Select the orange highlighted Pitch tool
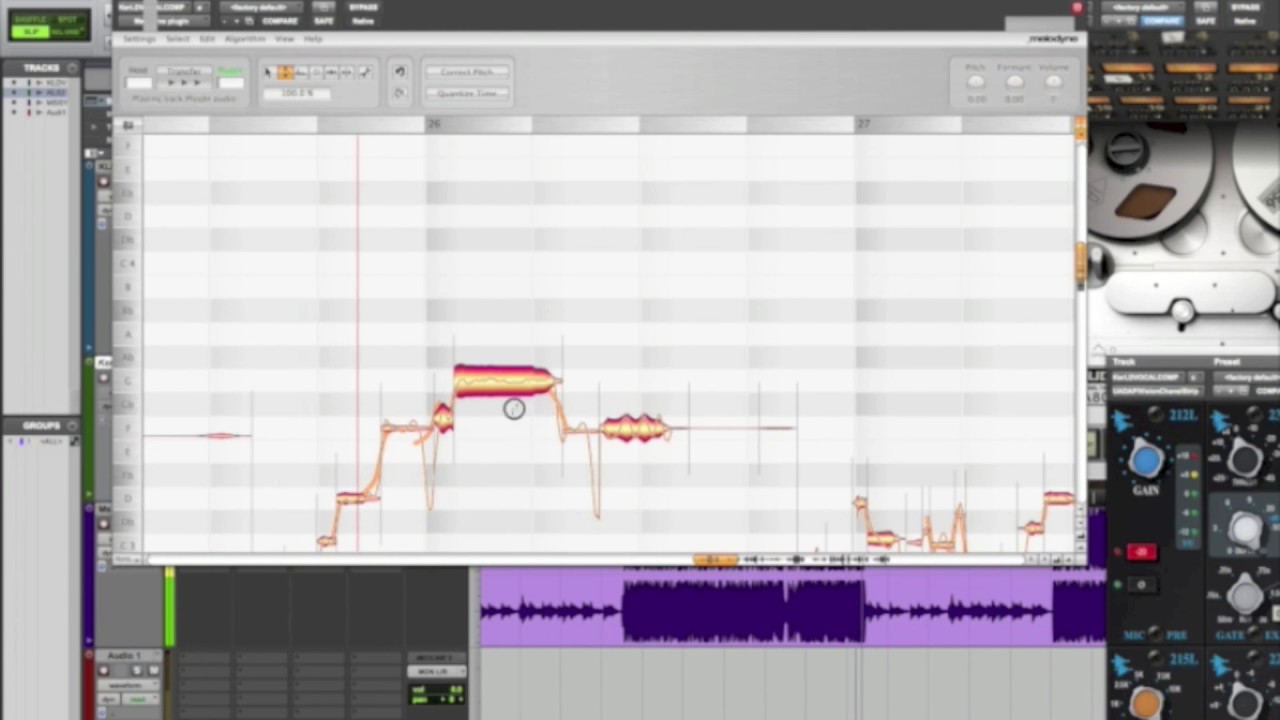The image size is (1280, 720). [x=285, y=72]
